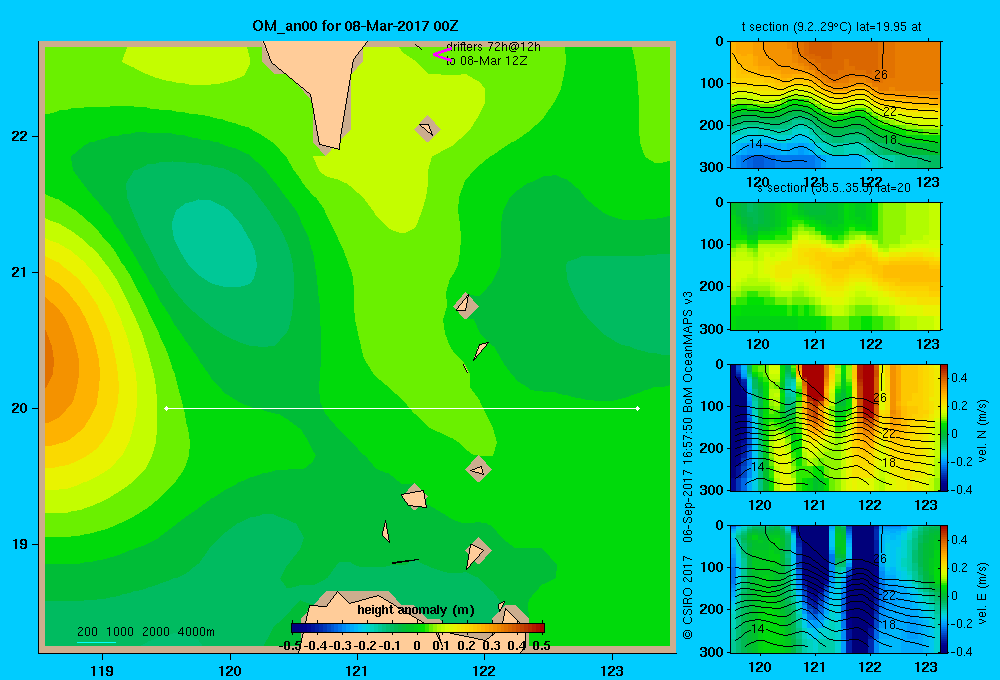Click the 18 contour label in the vel. N section
The width and height of the screenshot is (1000, 680).
click(889, 462)
